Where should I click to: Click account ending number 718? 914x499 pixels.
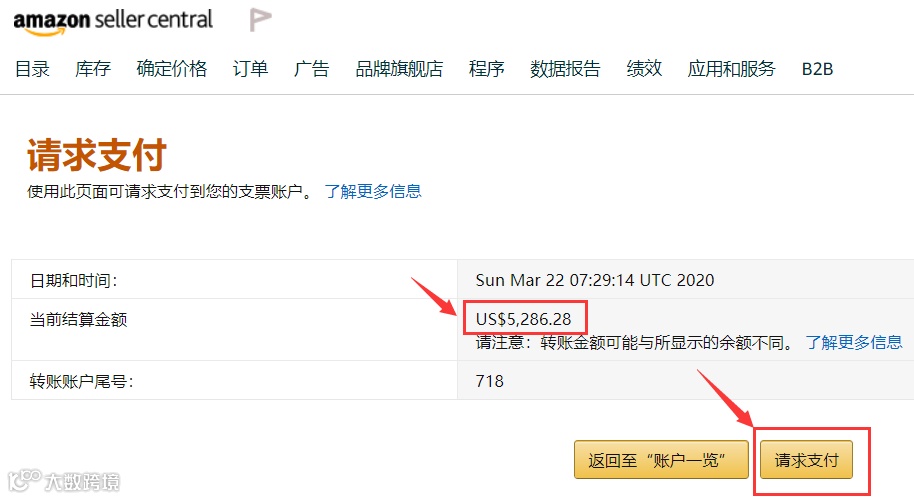coord(490,381)
